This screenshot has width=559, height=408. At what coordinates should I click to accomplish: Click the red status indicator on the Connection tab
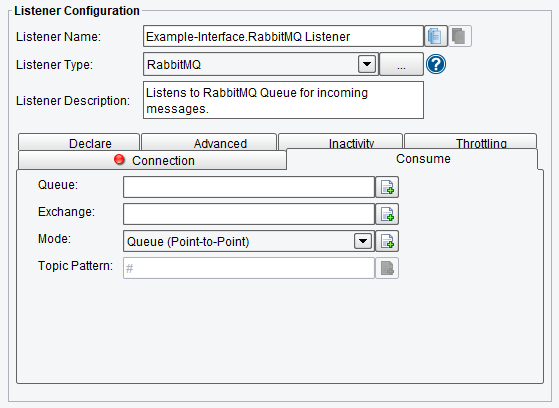coord(119,159)
